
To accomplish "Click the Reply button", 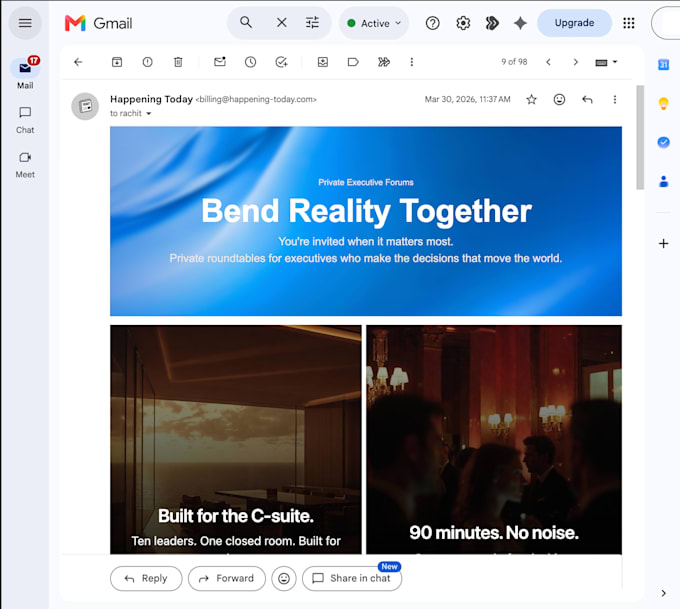I will [146, 578].
